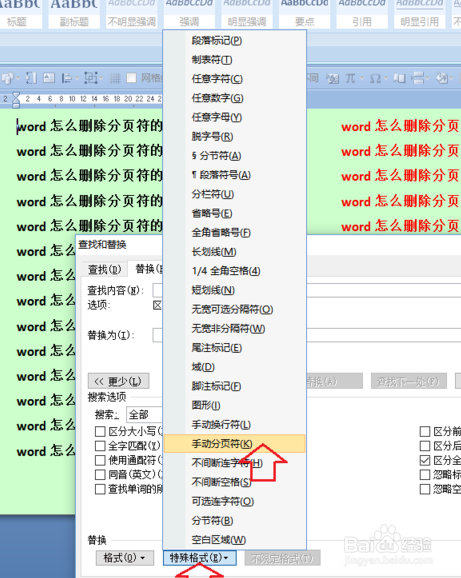Expand the dropdown arrow next to Ω
461x578 pixels.
coord(386,78)
